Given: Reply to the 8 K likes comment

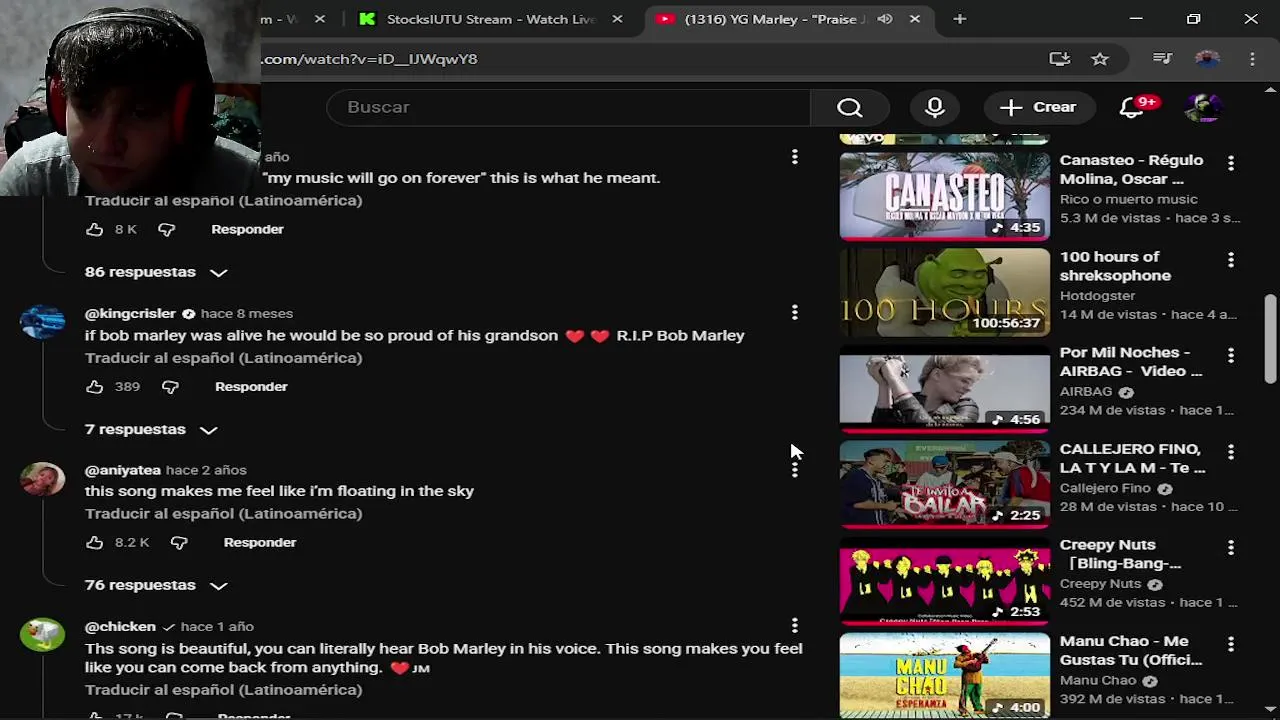Looking at the screenshot, I should click(x=247, y=229).
